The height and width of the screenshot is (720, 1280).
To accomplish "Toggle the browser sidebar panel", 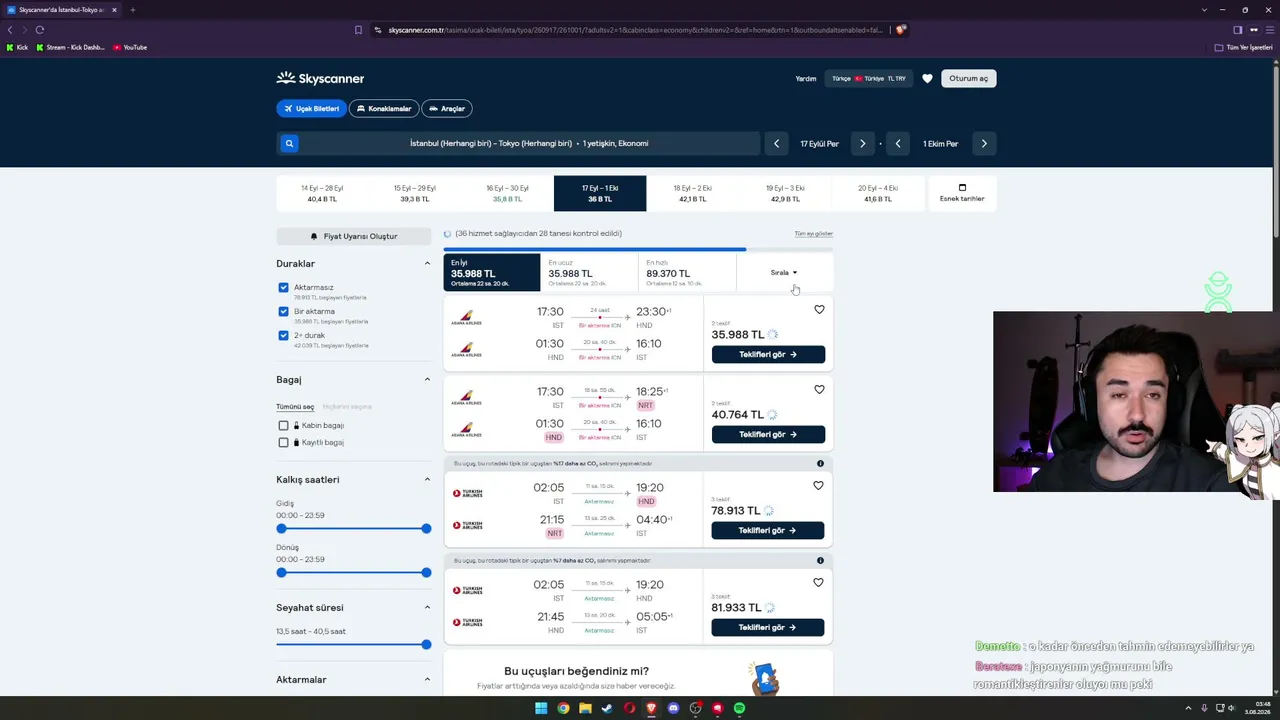I will [1237, 30].
